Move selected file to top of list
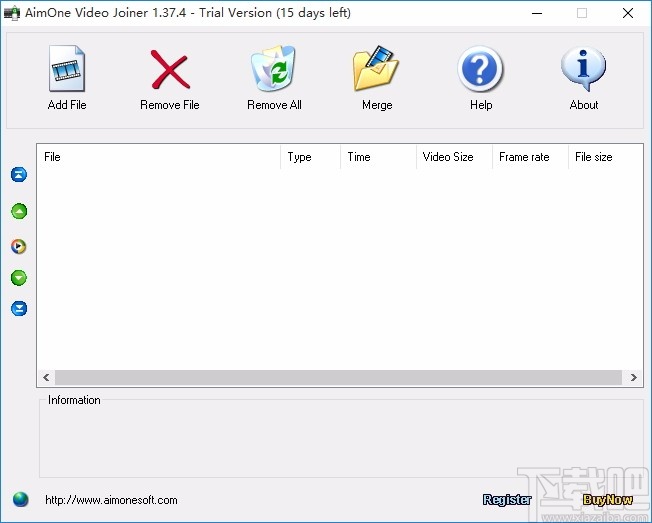Image resolution: width=652 pixels, height=523 pixels. click(x=19, y=175)
